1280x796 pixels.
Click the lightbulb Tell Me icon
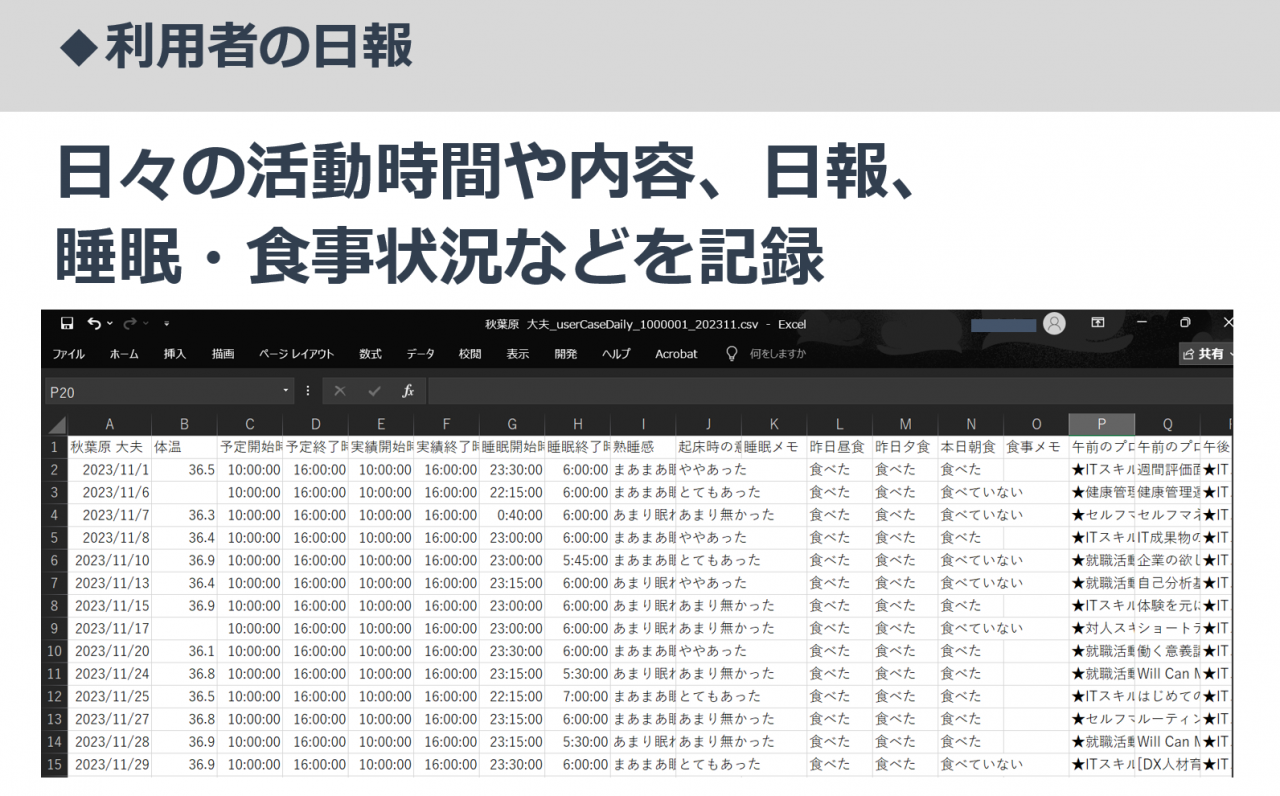tap(731, 354)
